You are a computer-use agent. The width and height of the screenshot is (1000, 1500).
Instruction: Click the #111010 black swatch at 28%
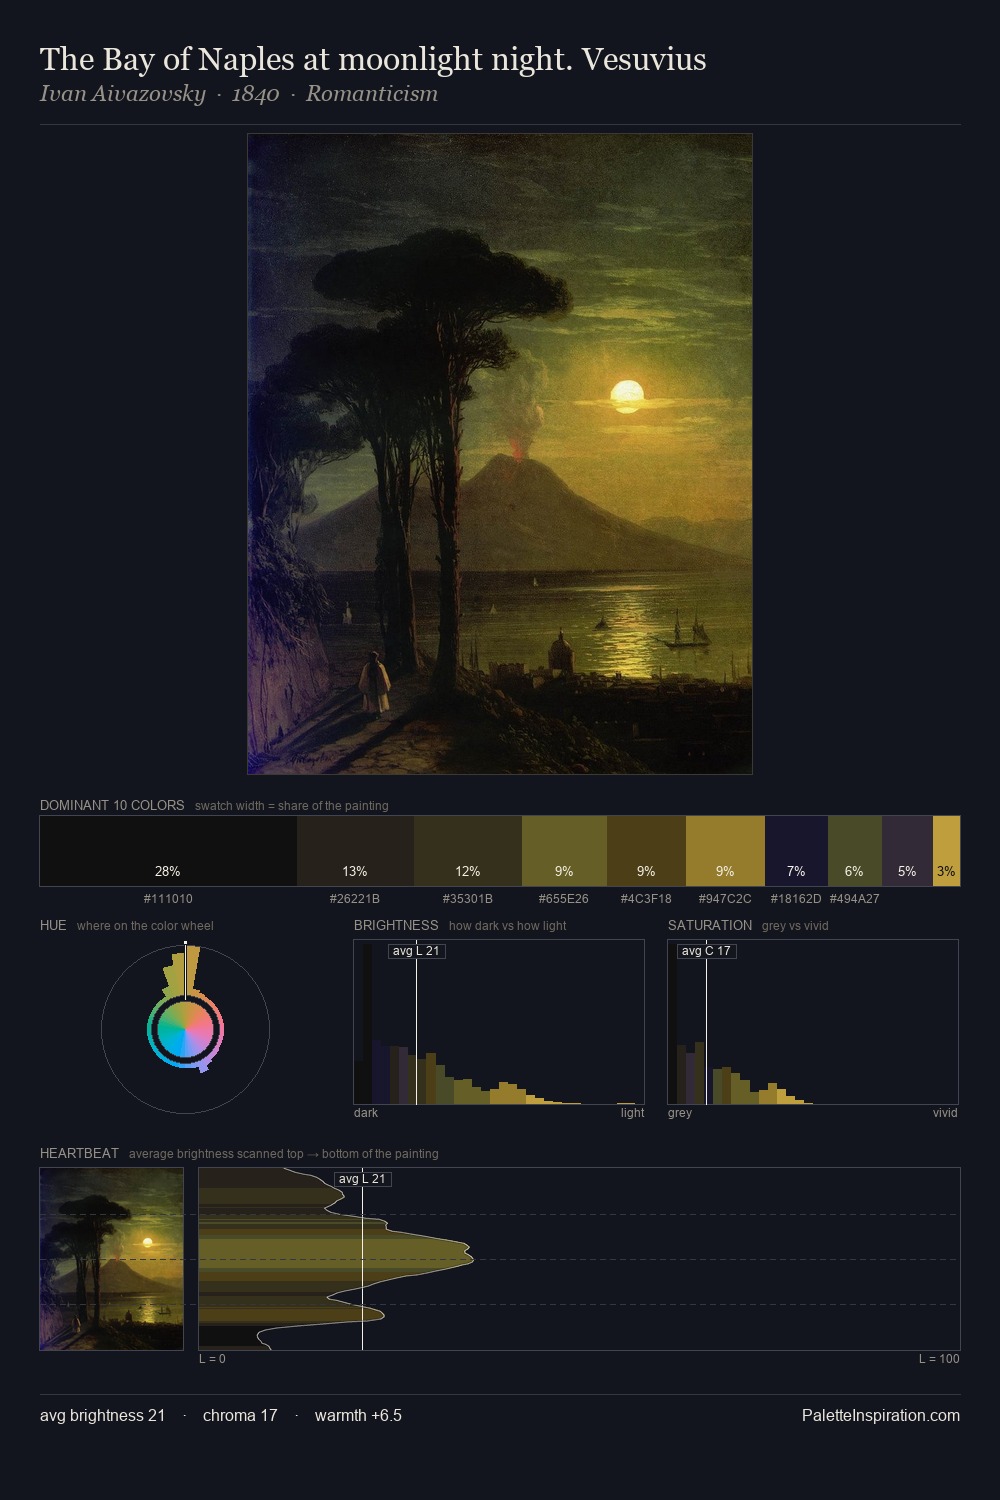point(168,851)
